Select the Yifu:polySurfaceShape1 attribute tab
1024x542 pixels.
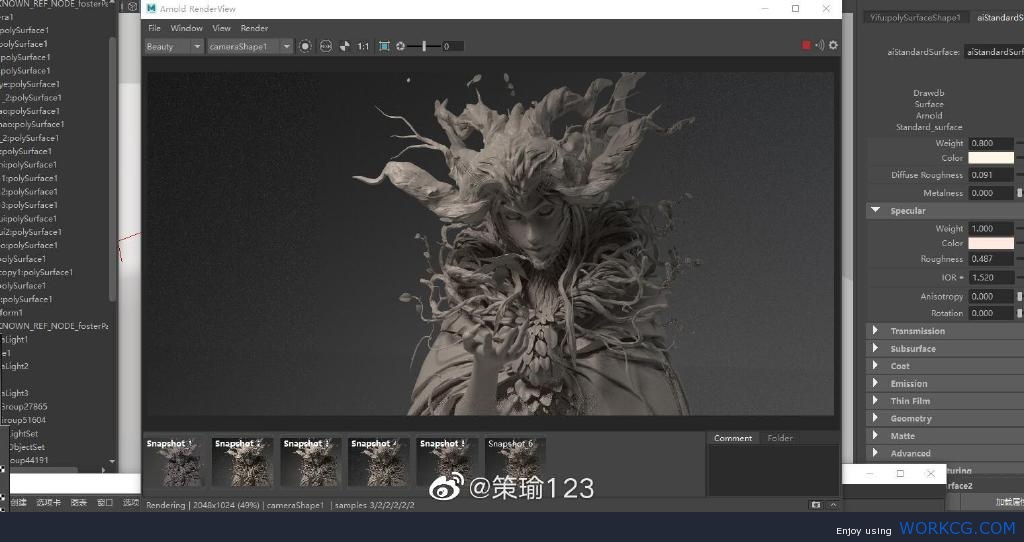[915, 18]
